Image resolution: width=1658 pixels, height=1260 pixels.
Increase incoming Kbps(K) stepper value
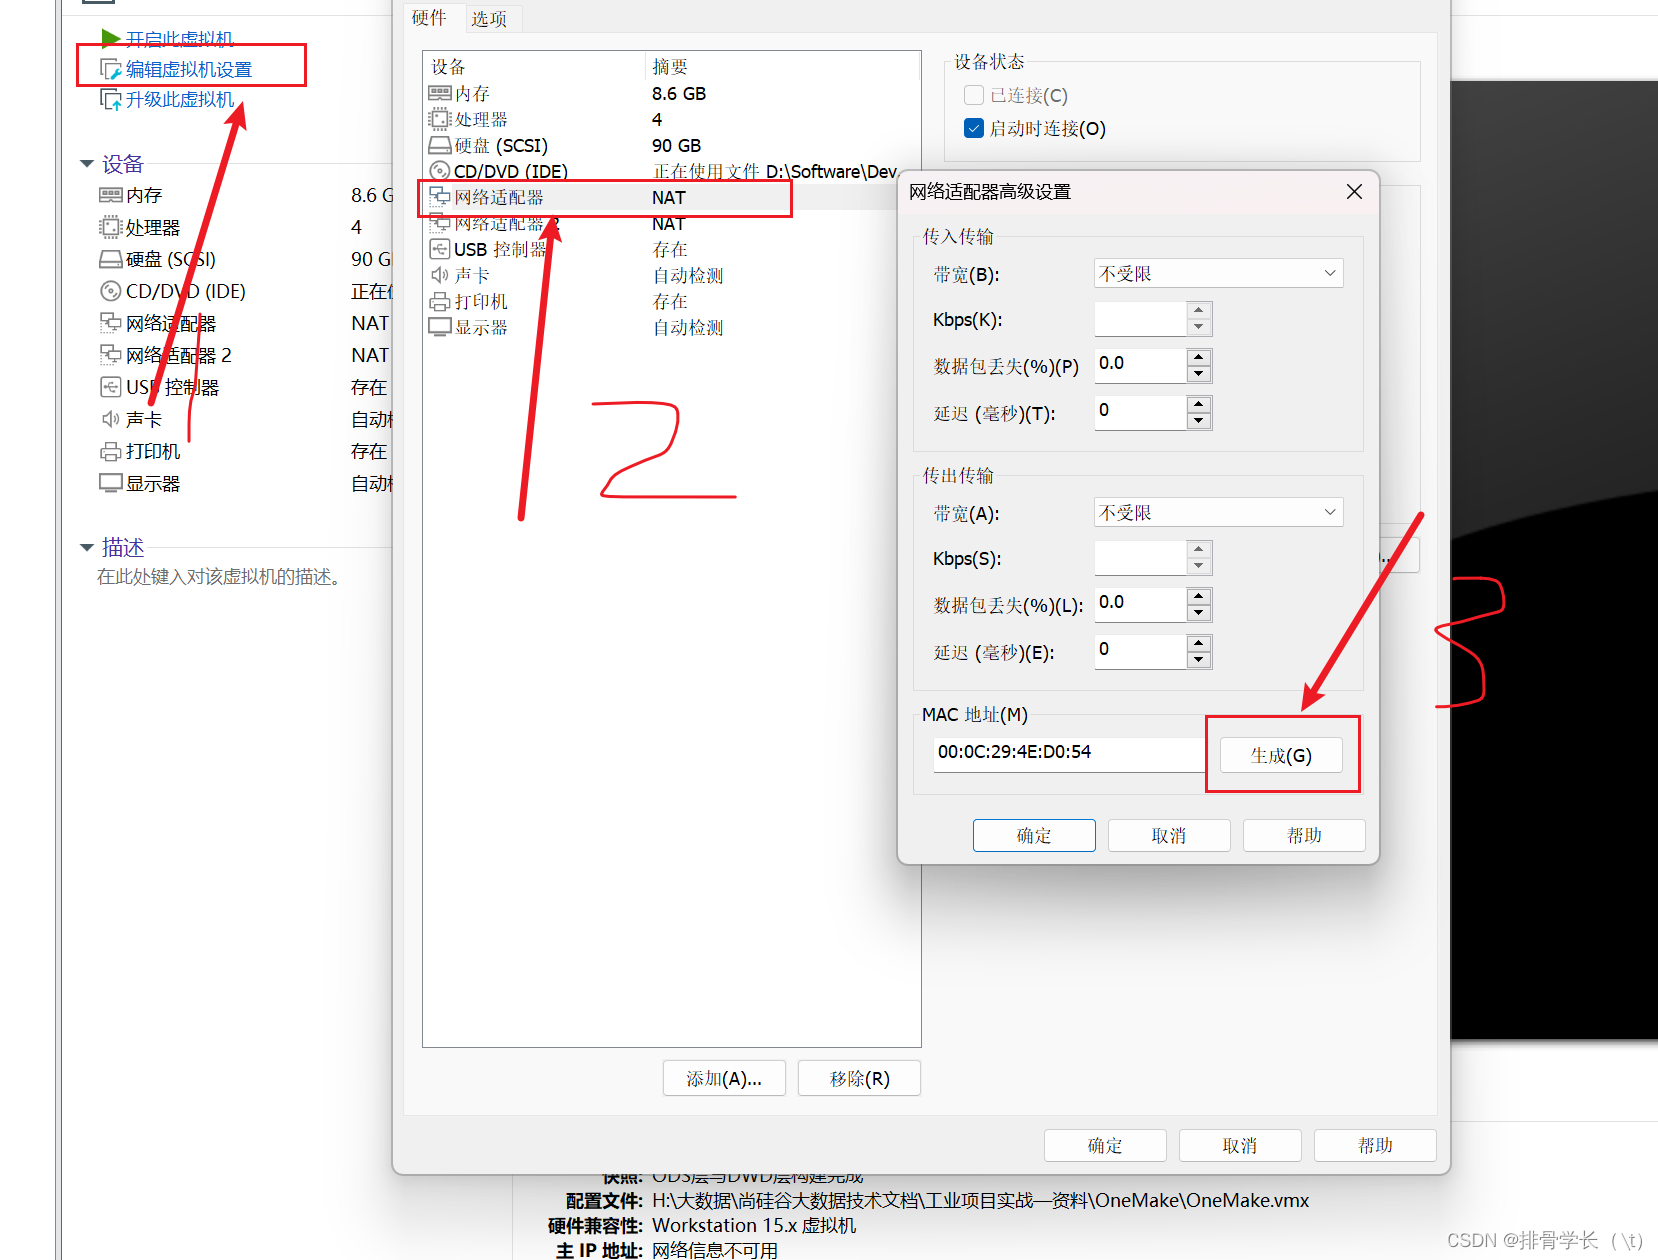(x=1199, y=311)
